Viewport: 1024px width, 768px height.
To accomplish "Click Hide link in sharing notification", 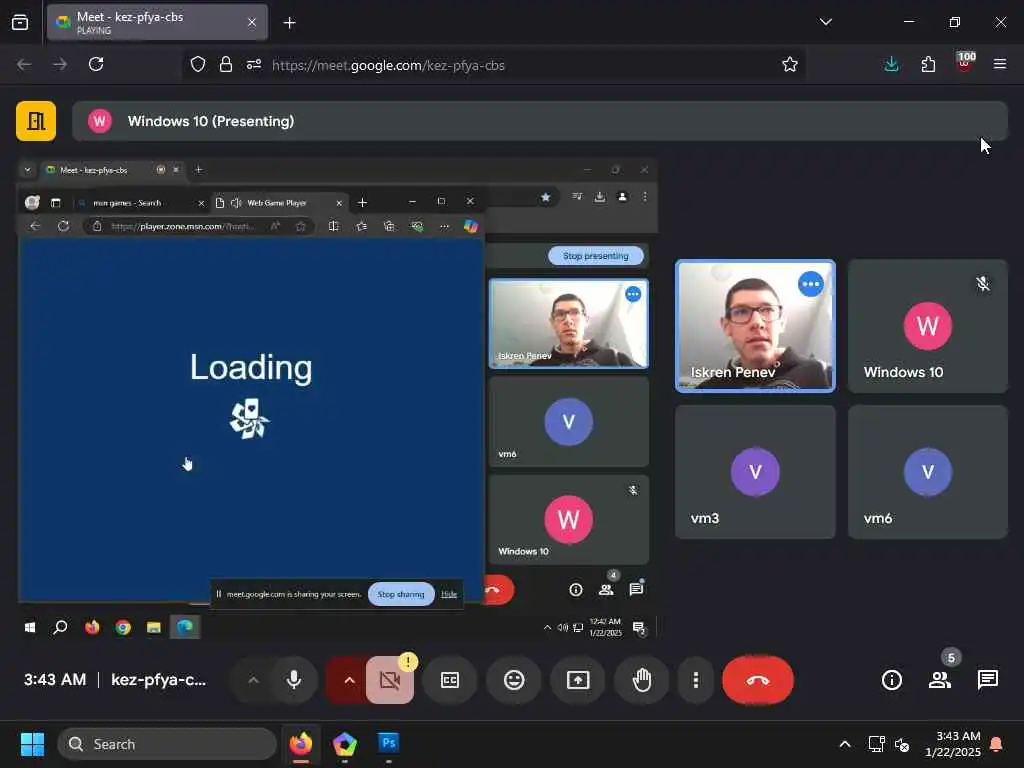I will point(449,594).
